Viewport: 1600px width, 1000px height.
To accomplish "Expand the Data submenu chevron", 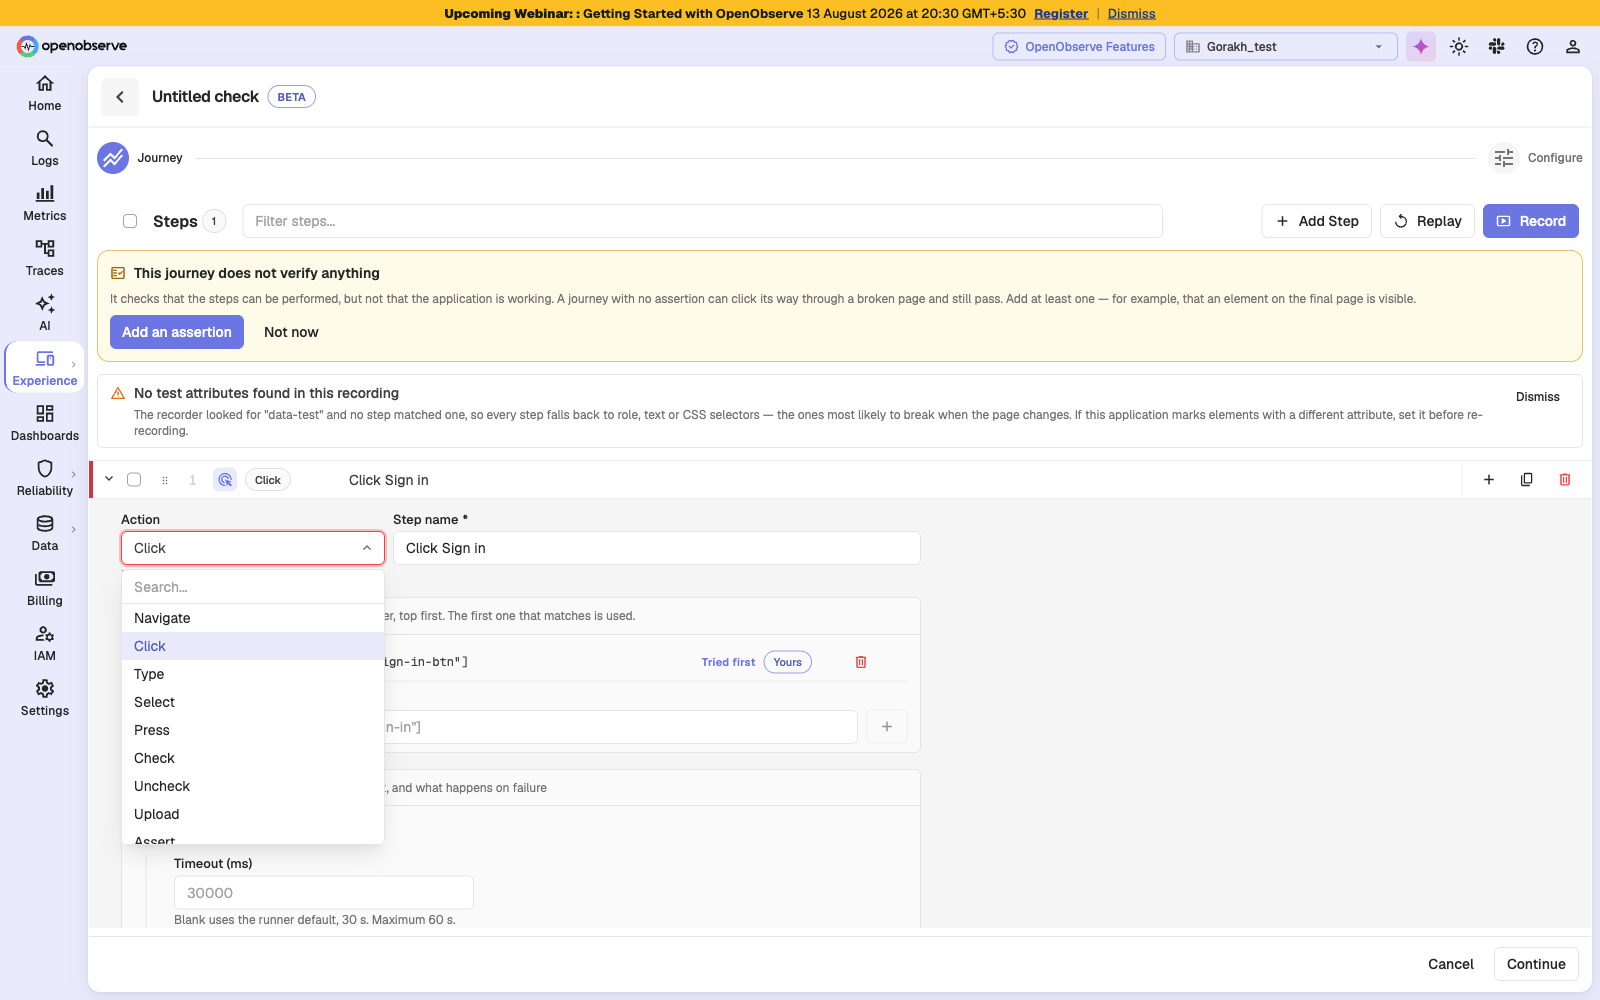I will (x=74, y=530).
